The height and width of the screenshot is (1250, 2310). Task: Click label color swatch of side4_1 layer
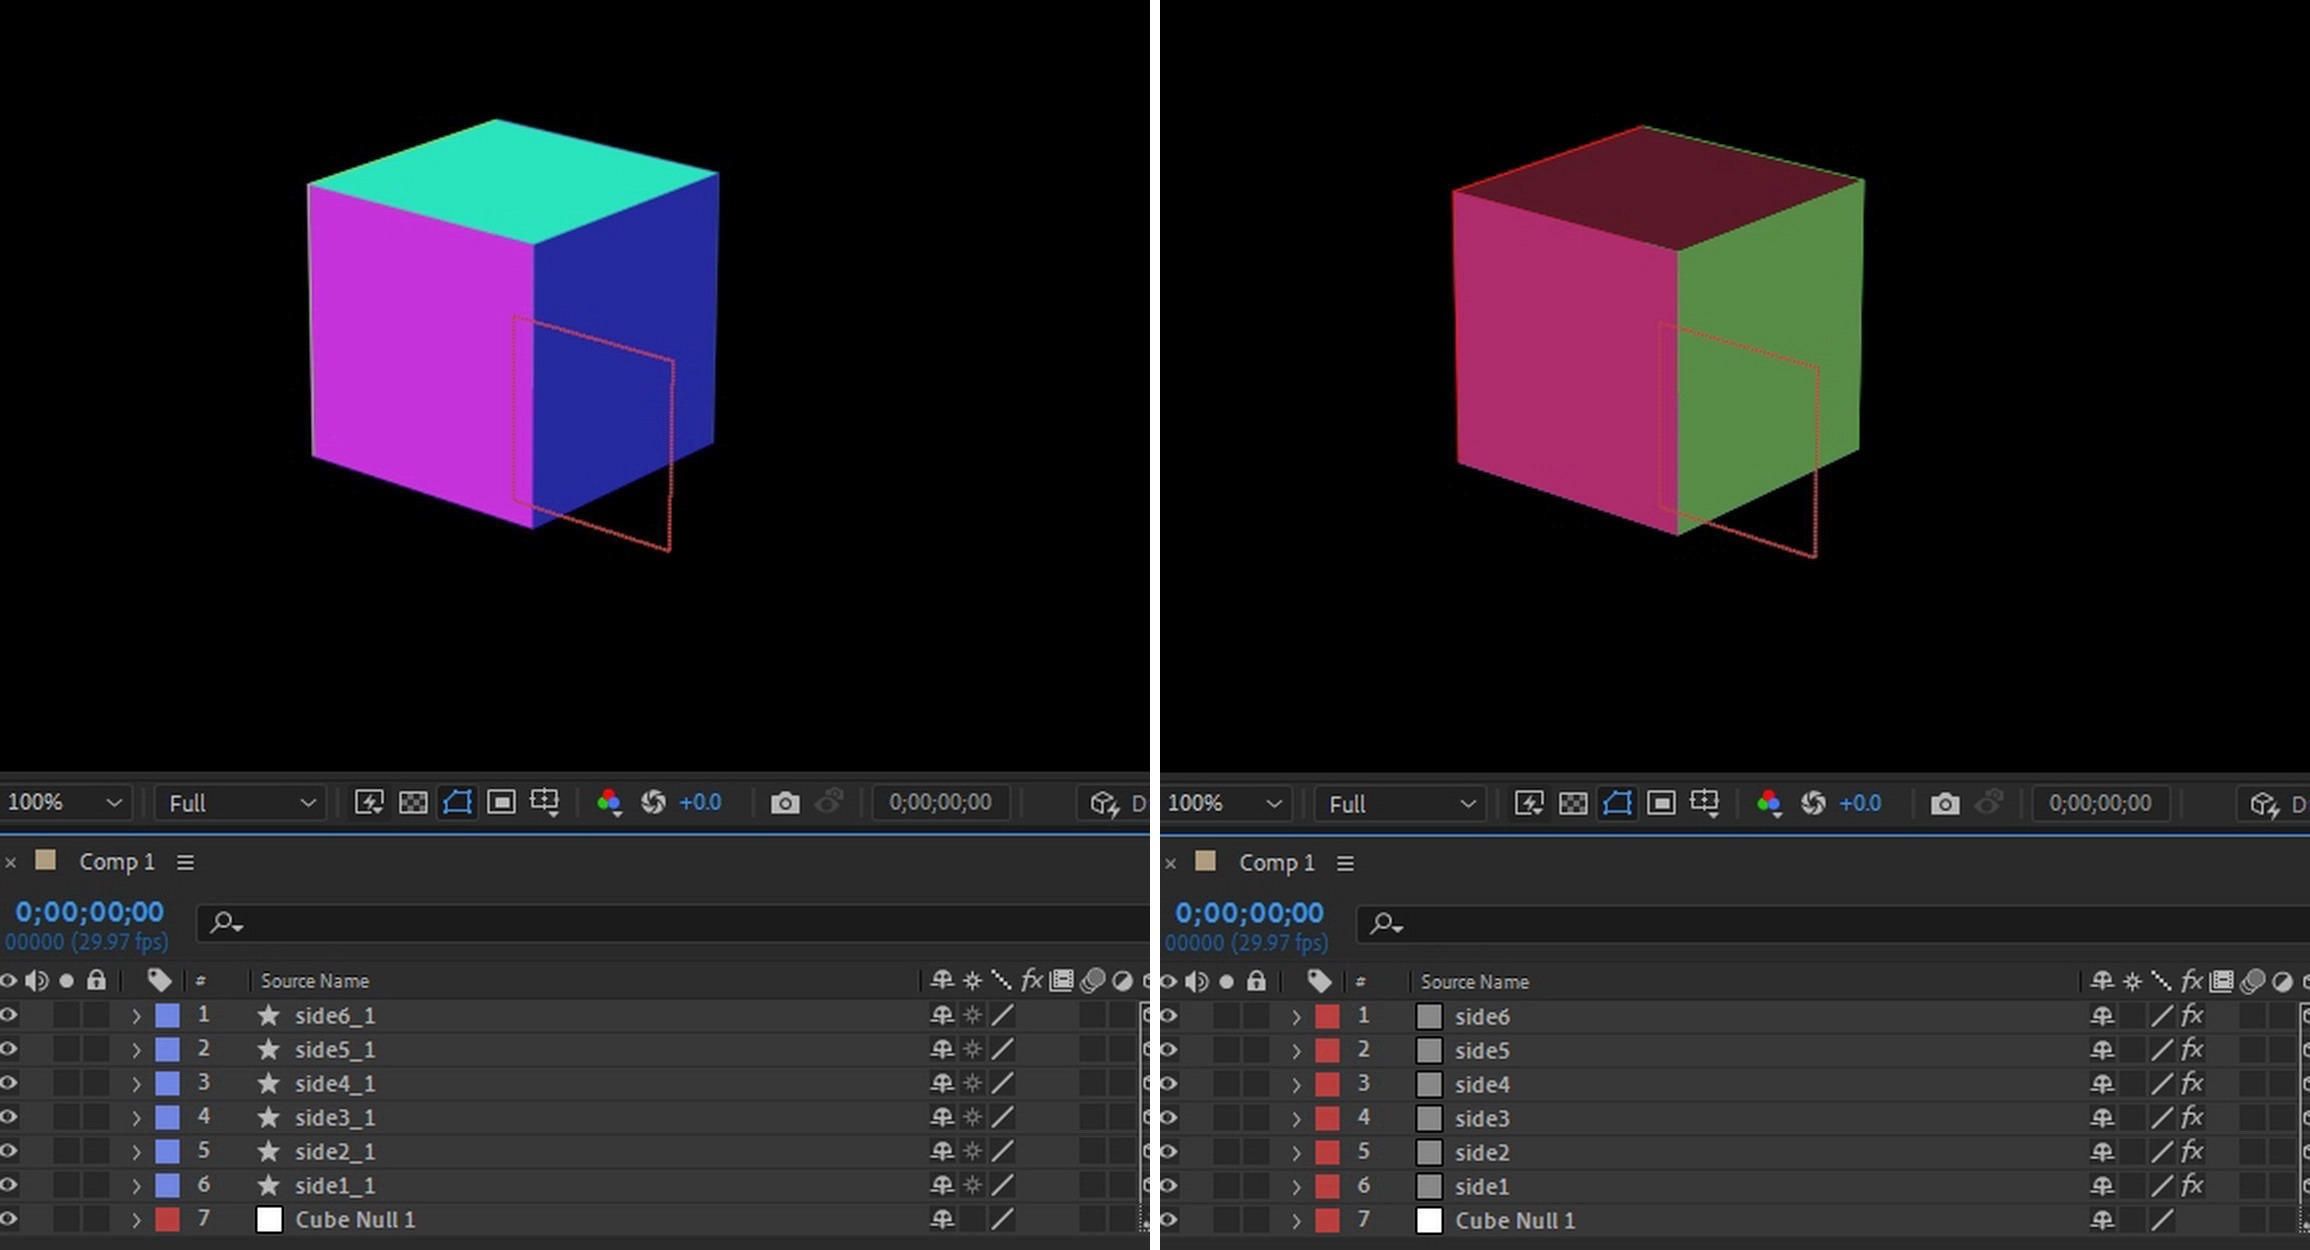(167, 1083)
